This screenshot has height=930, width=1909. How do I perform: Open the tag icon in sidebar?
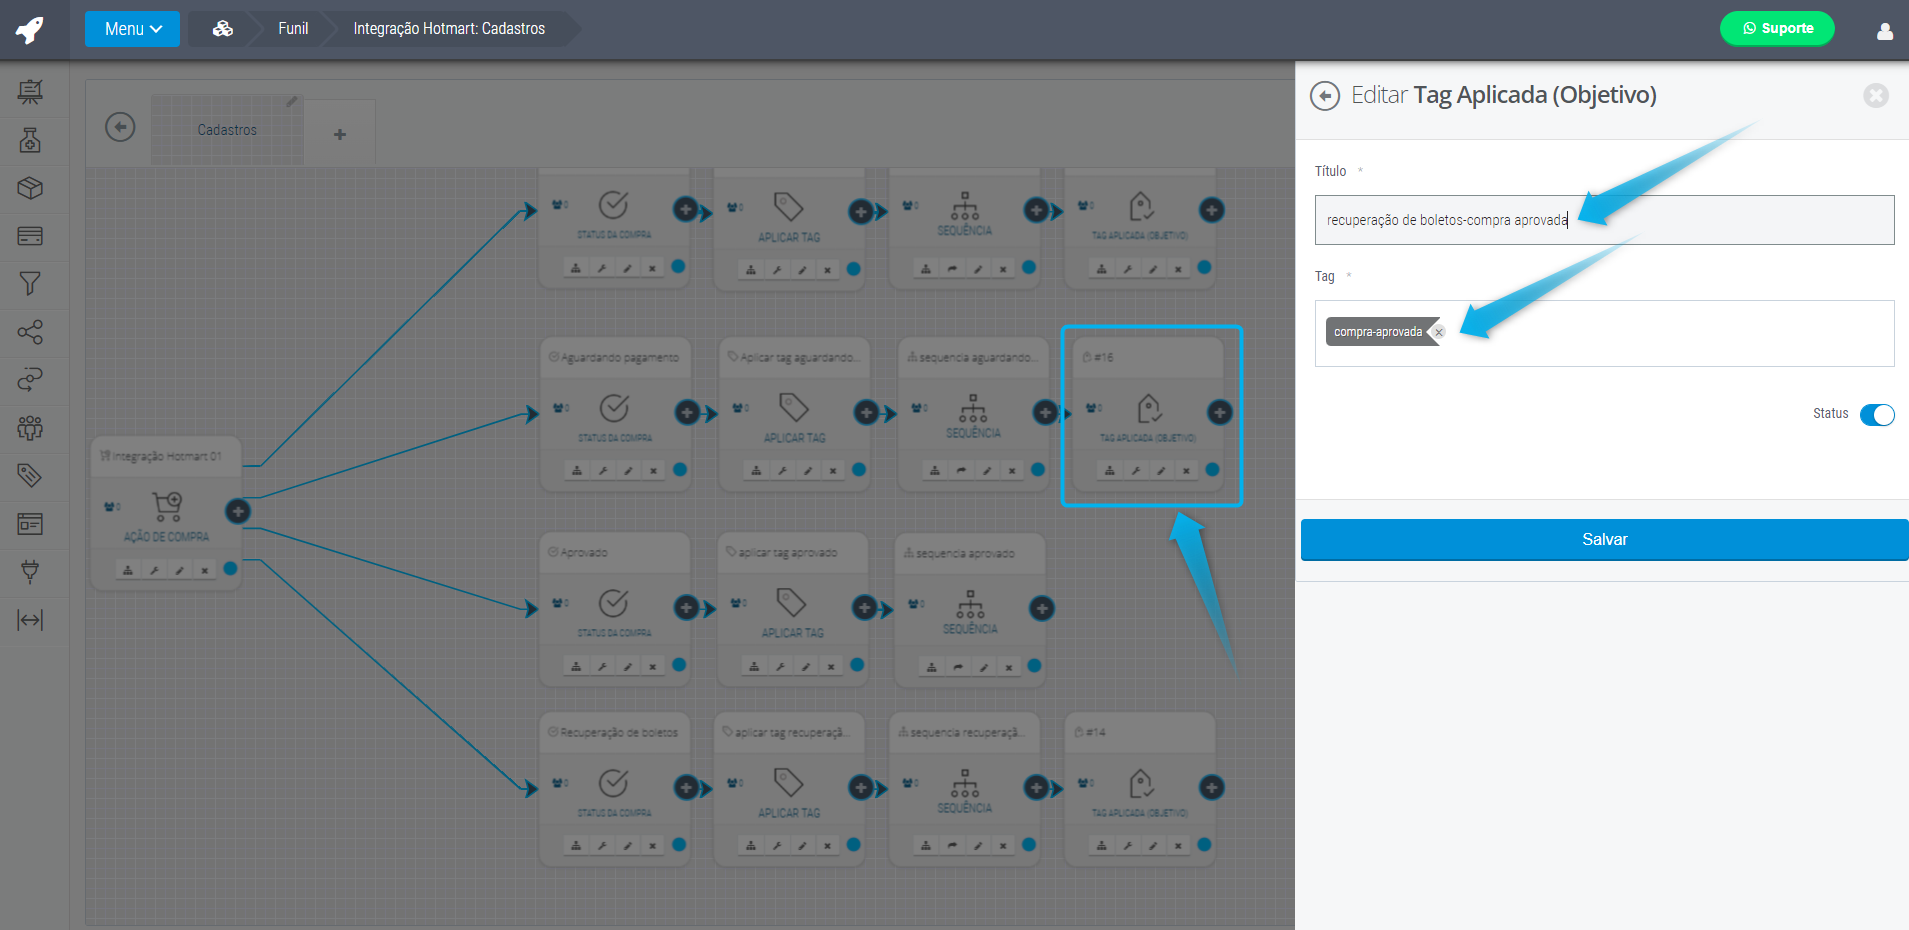pos(30,475)
